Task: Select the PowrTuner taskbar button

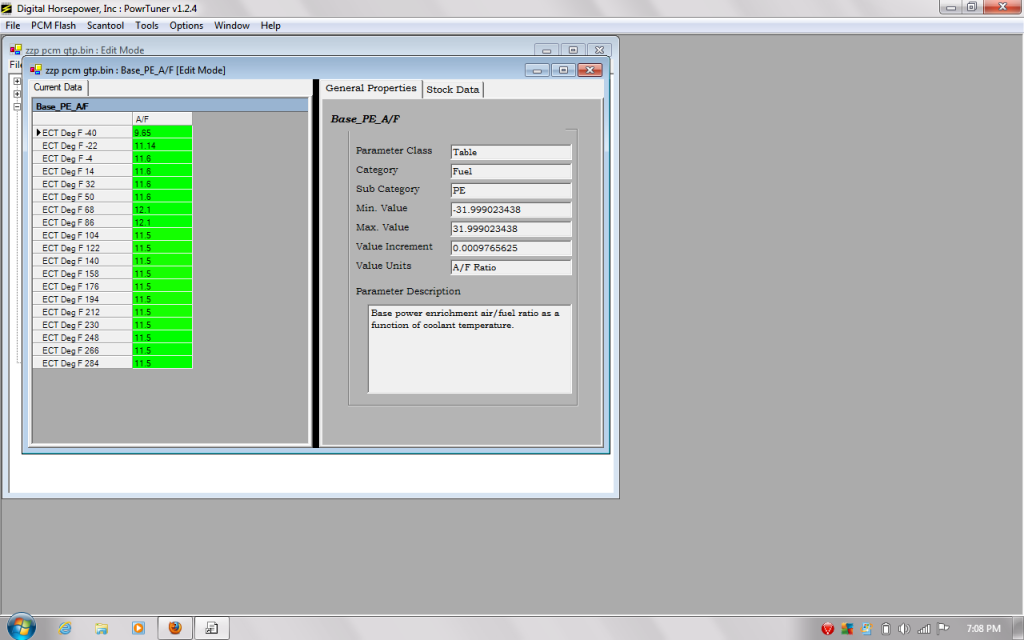Action: click(212, 628)
